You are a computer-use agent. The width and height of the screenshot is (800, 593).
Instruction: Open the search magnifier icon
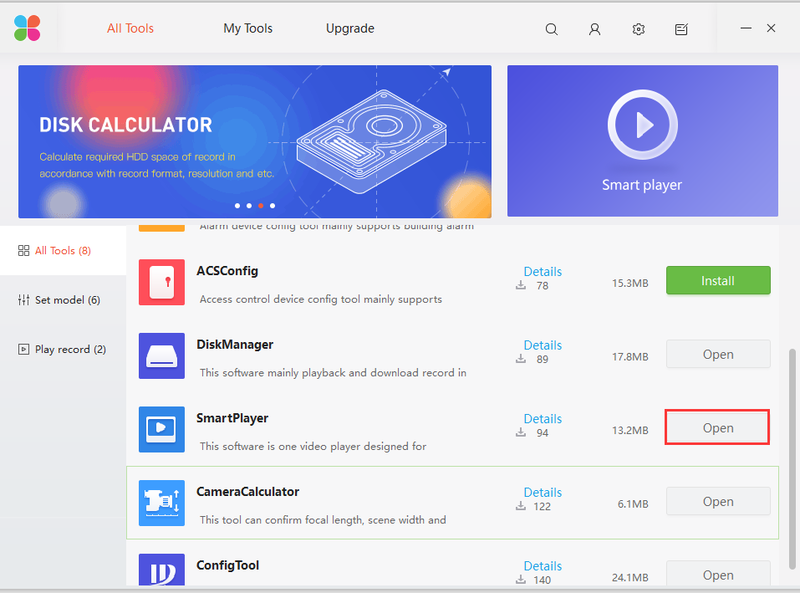pos(551,29)
